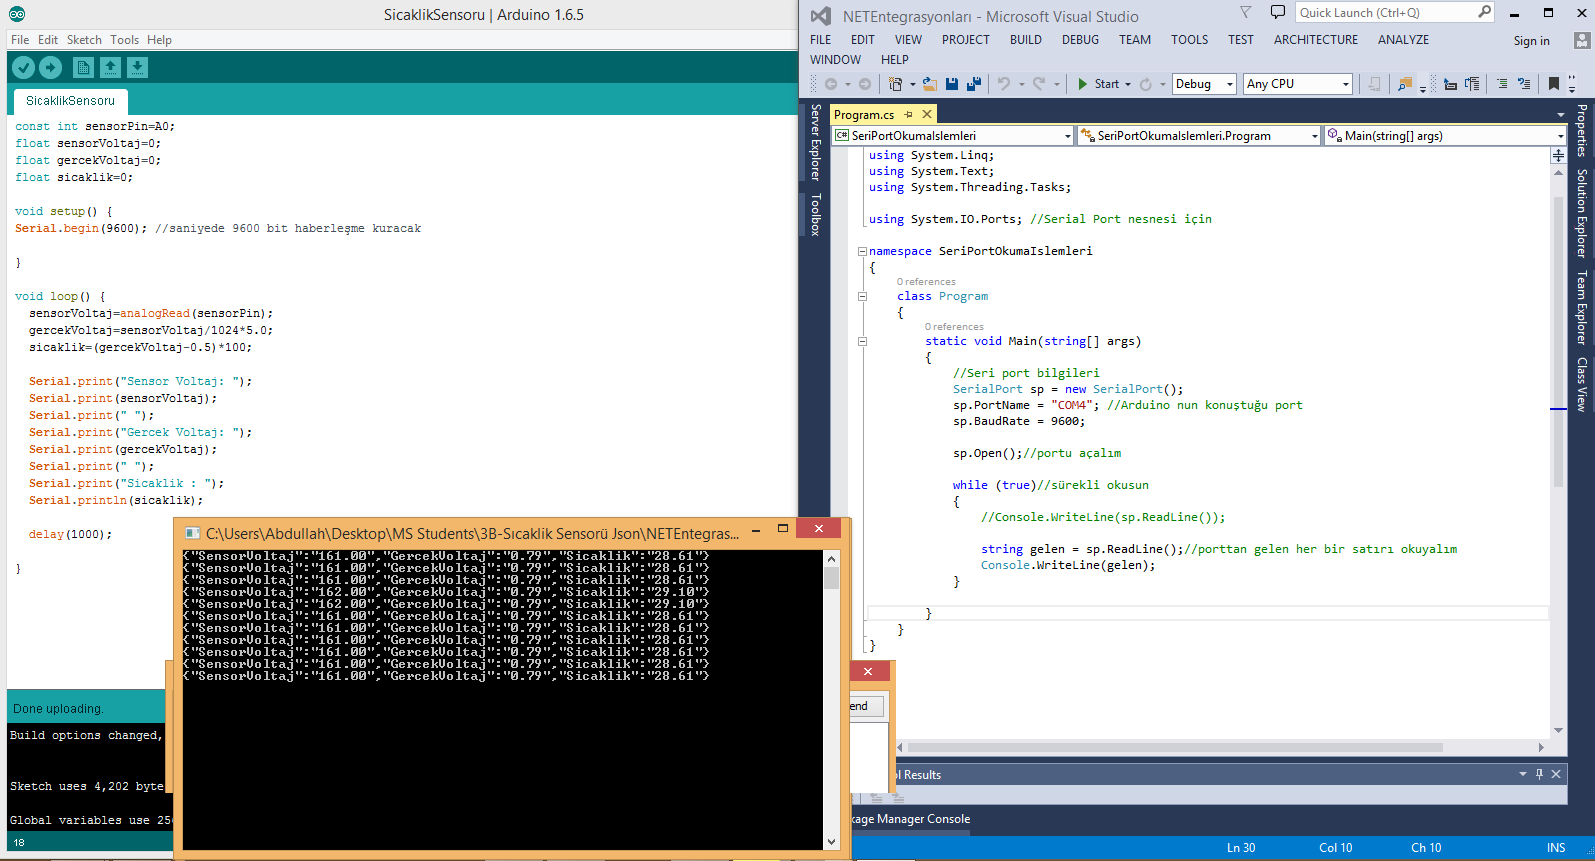Image resolution: width=1595 pixels, height=861 pixels.
Task: Open the Team Explorer side tab
Action: coord(1582,307)
